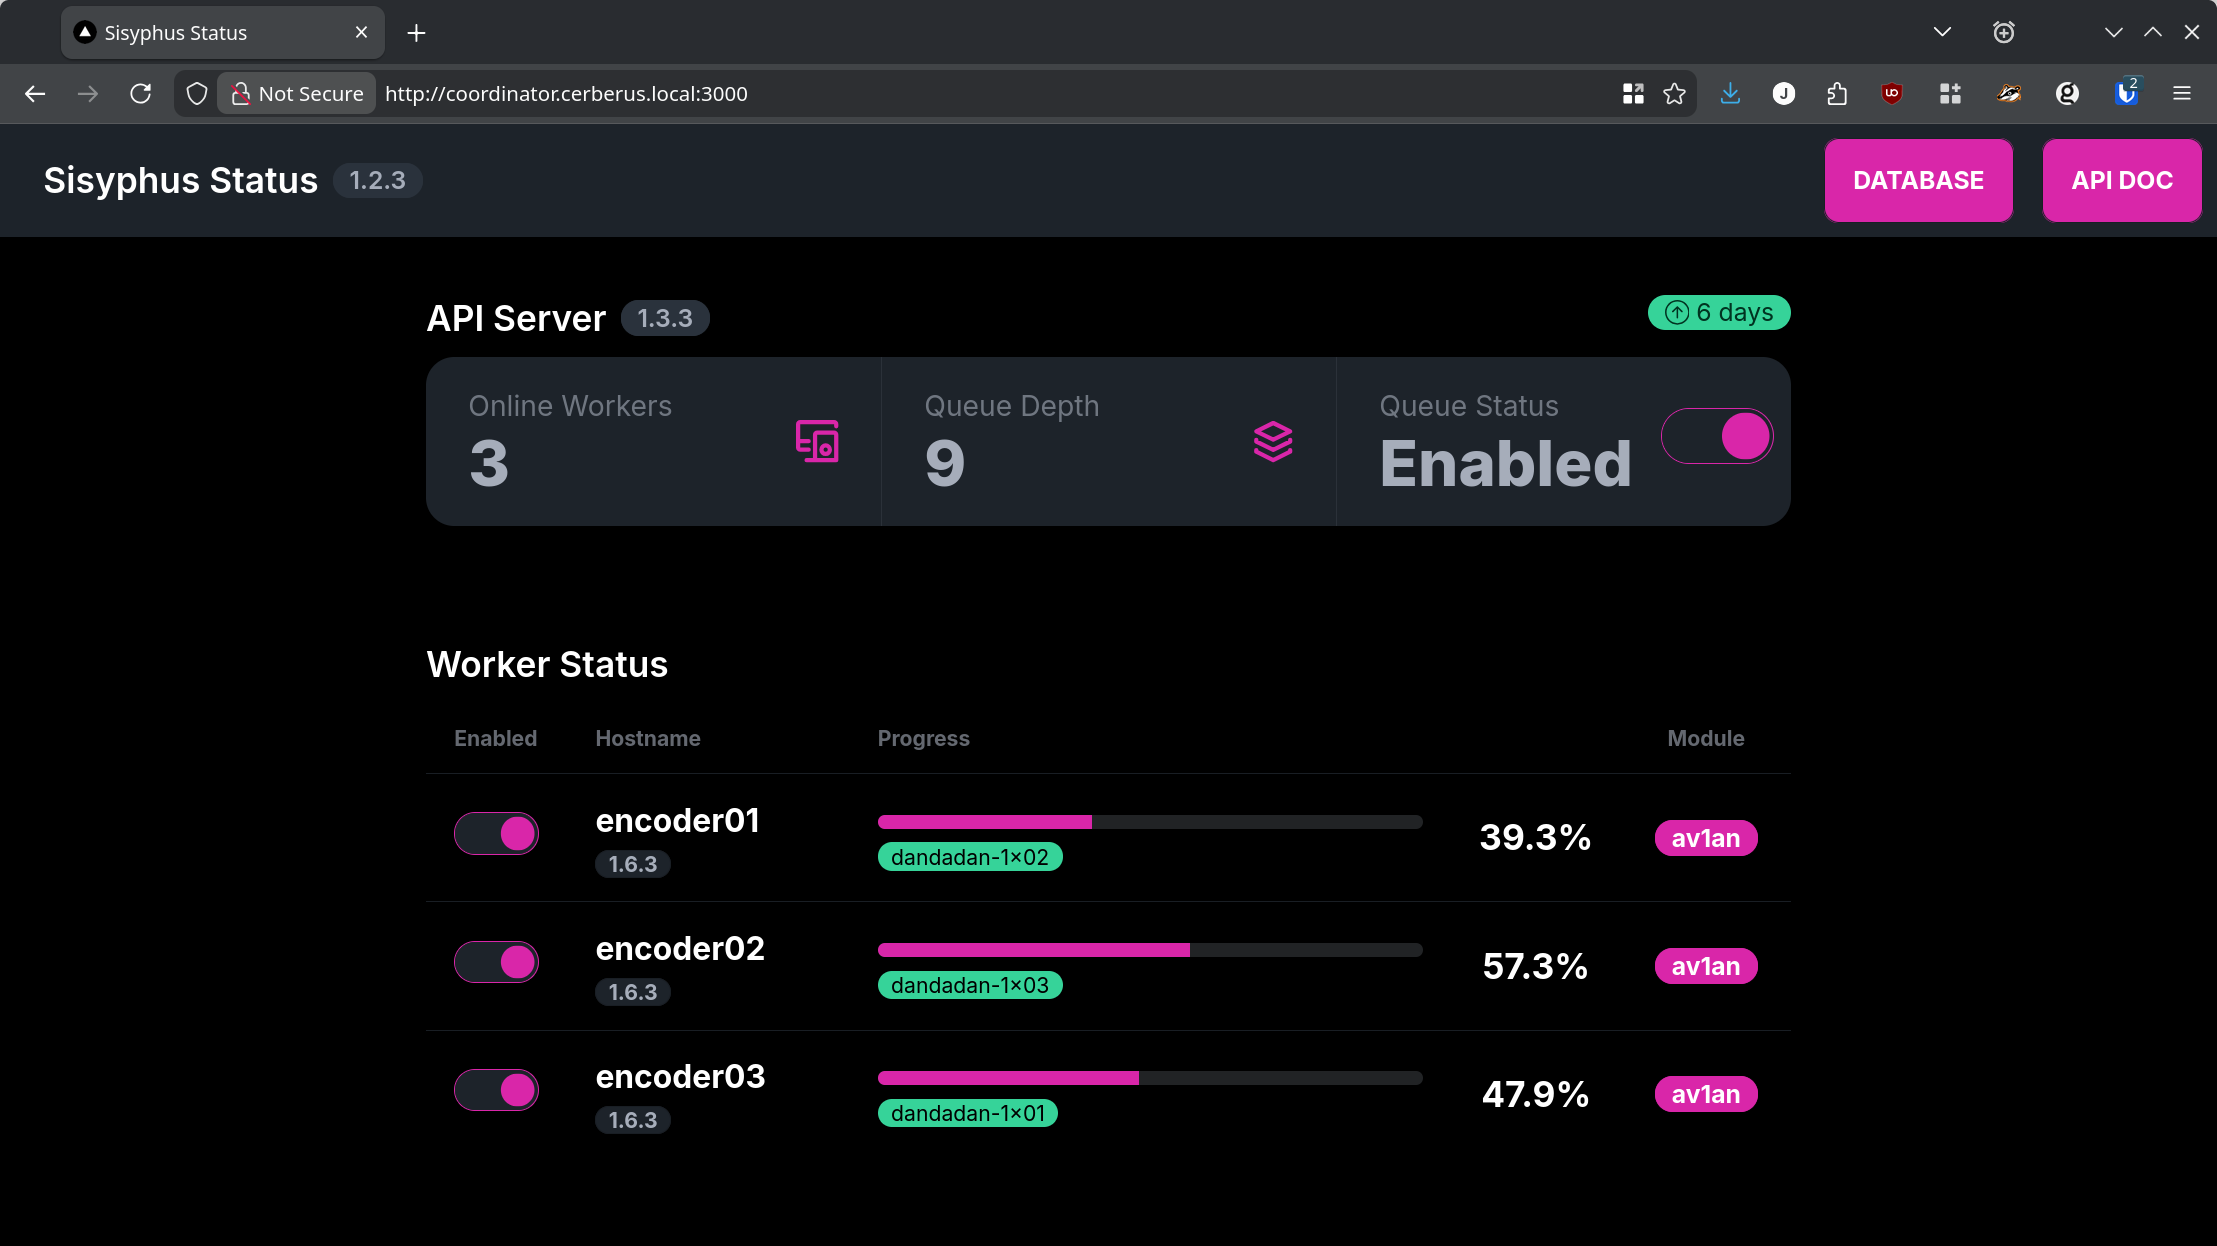Disable the encoder02 worker toggle
The height and width of the screenshot is (1246, 2217).
497,962
